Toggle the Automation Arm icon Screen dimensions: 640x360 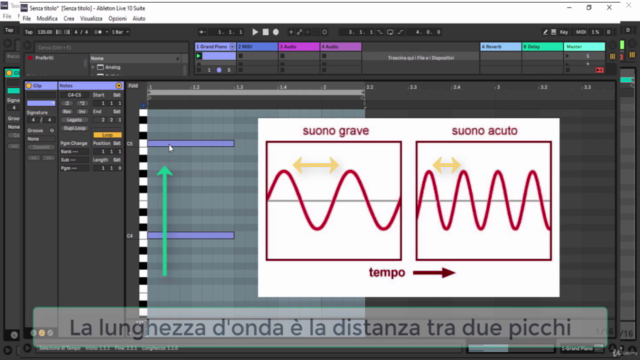[x=300, y=32]
